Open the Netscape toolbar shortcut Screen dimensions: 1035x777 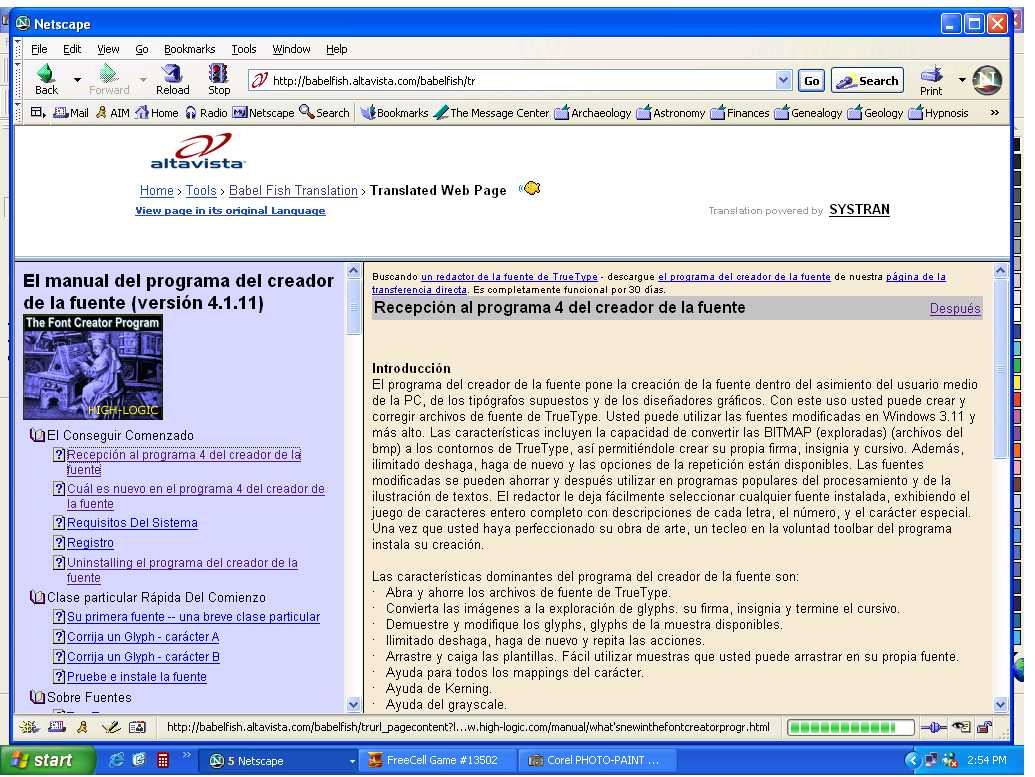click(263, 113)
